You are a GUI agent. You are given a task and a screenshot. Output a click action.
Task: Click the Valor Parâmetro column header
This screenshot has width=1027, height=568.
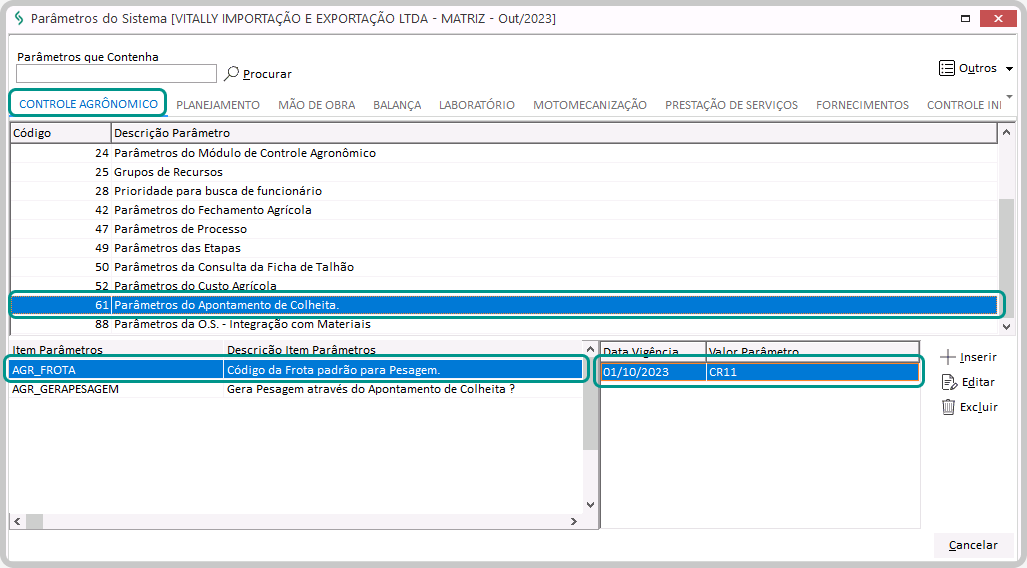pyautogui.click(x=813, y=351)
